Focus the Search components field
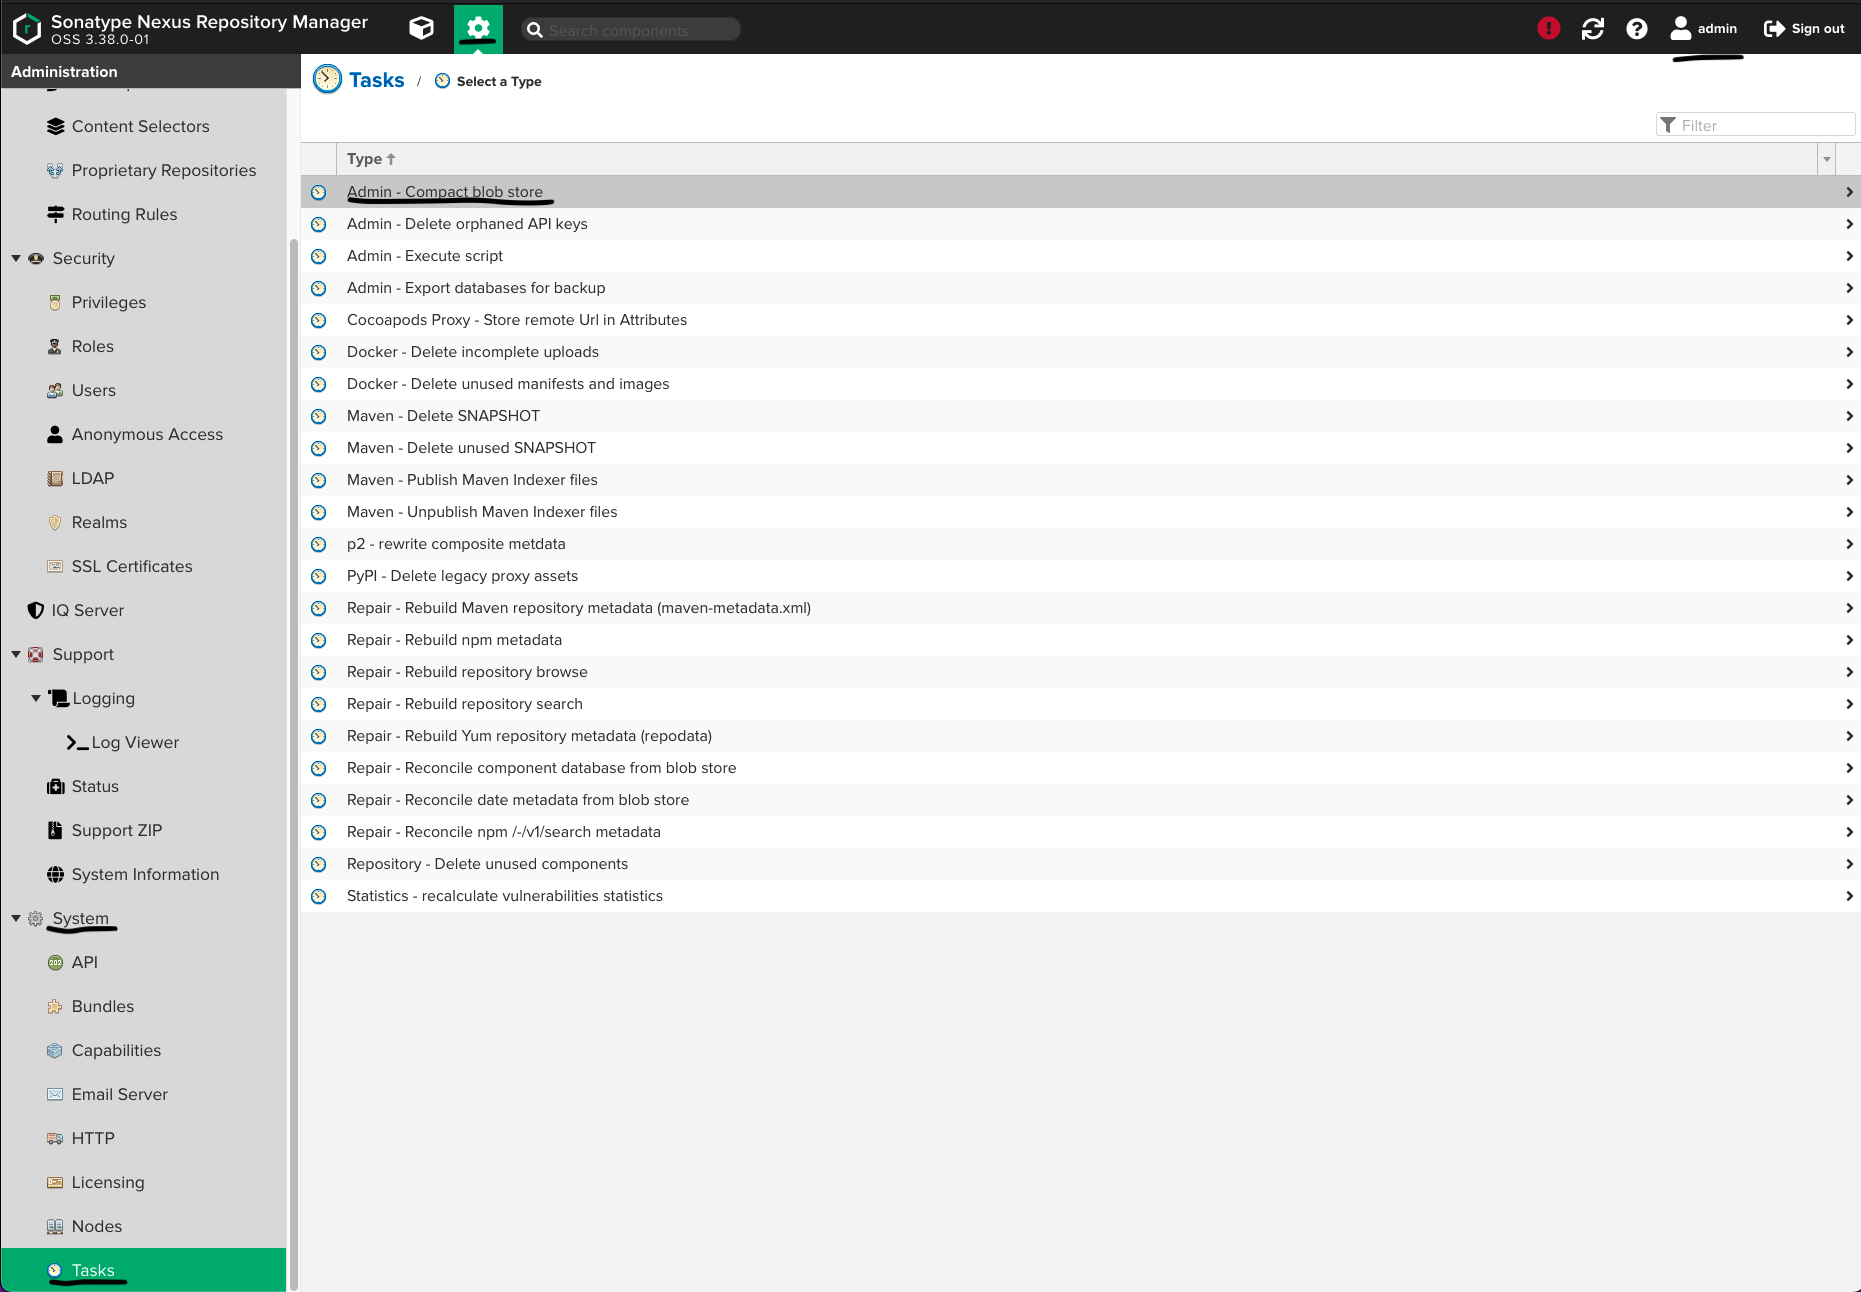 point(631,30)
